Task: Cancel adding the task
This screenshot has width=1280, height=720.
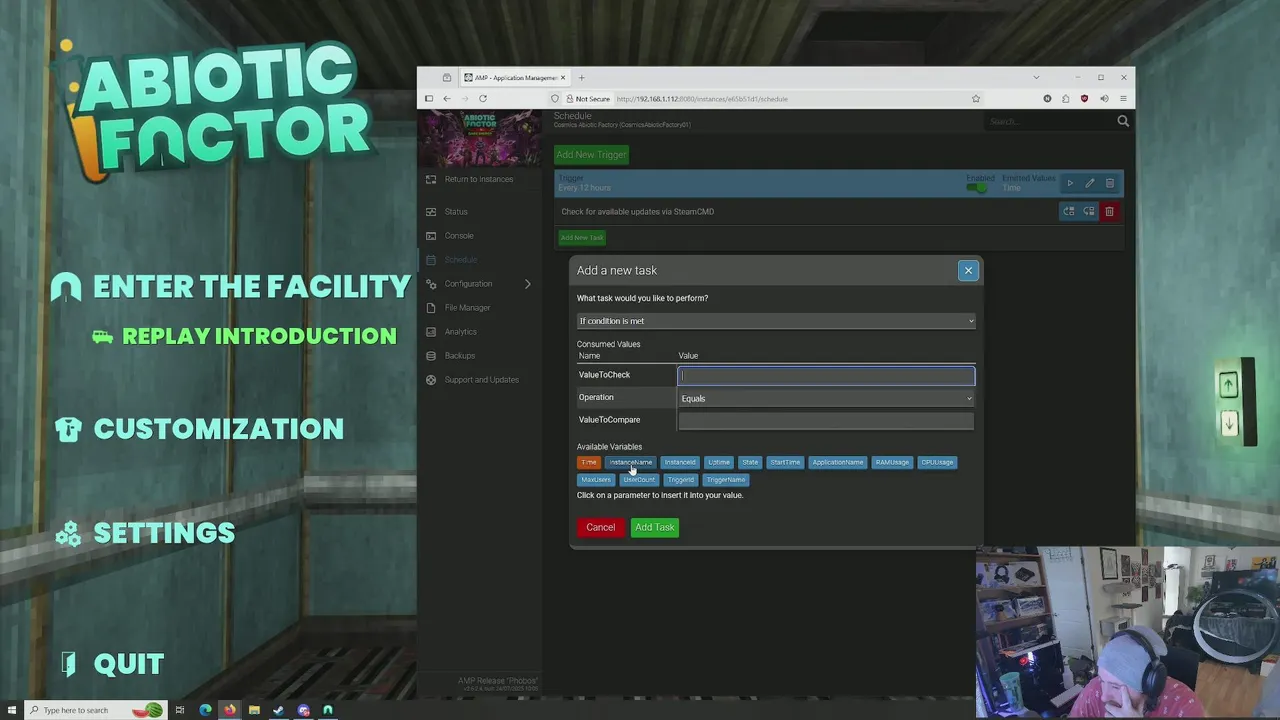Action: pos(601,527)
